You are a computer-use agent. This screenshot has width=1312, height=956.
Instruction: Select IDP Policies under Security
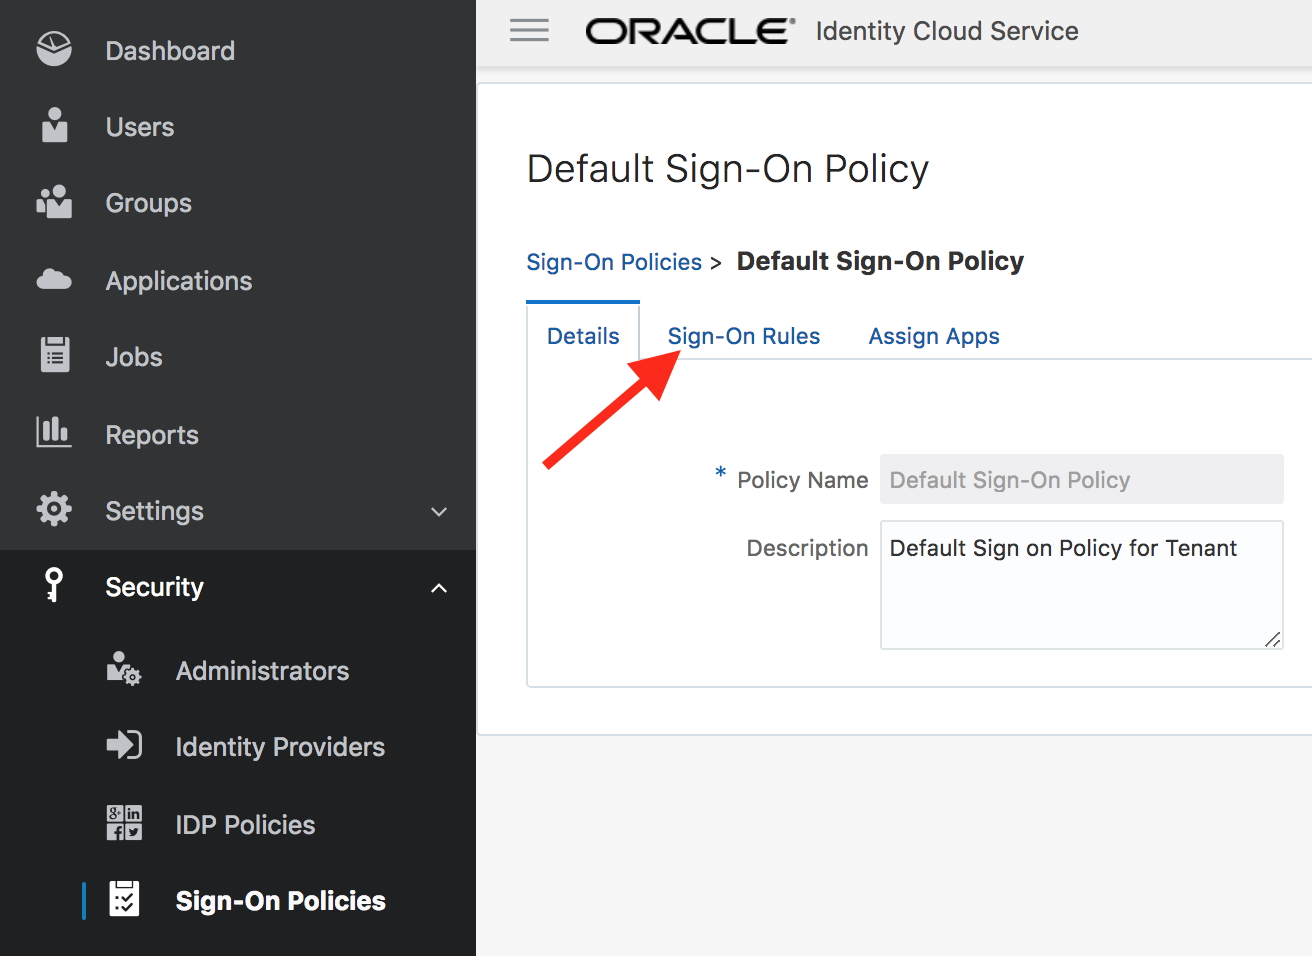pos(246,825)
